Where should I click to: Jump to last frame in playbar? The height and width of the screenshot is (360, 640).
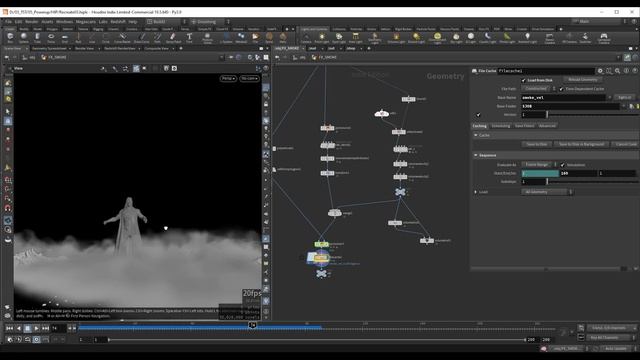(x=45, y=328)
